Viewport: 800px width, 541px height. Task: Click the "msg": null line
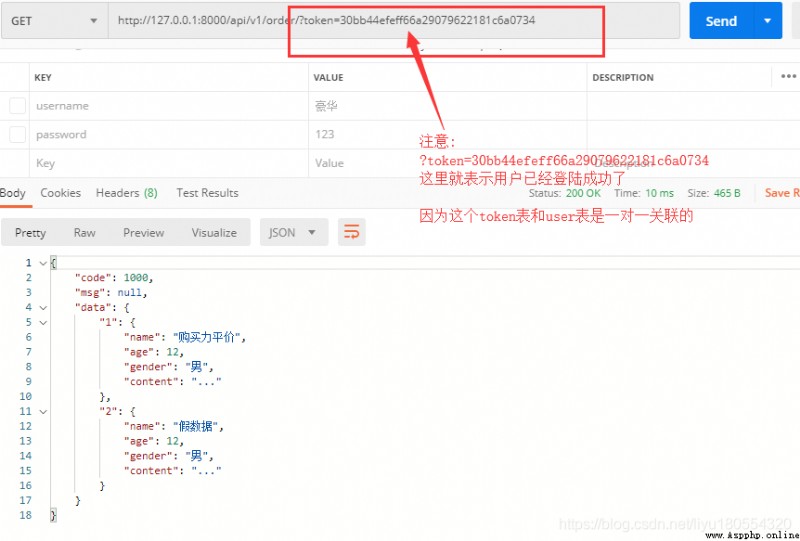[x=111, y=293]
